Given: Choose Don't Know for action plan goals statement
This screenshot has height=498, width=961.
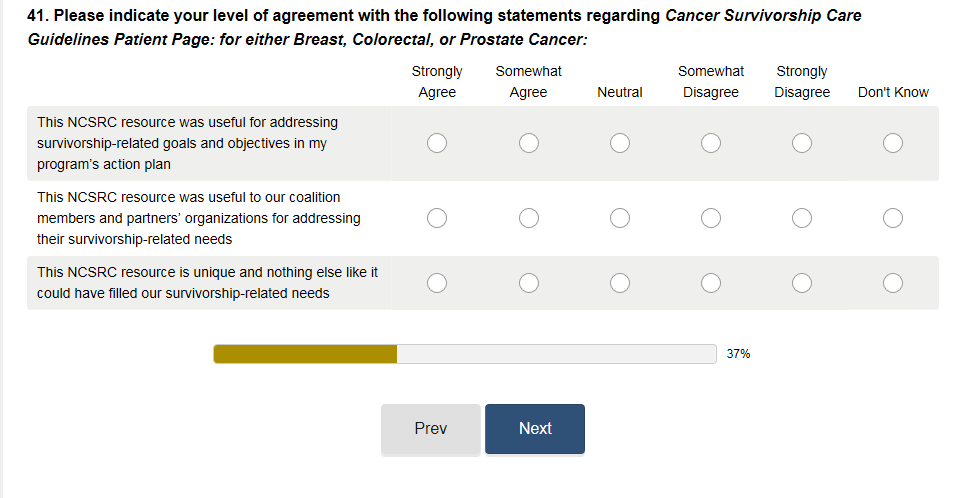Looking at the screenshot, I should pyautogui.click(x=893, y=144).
